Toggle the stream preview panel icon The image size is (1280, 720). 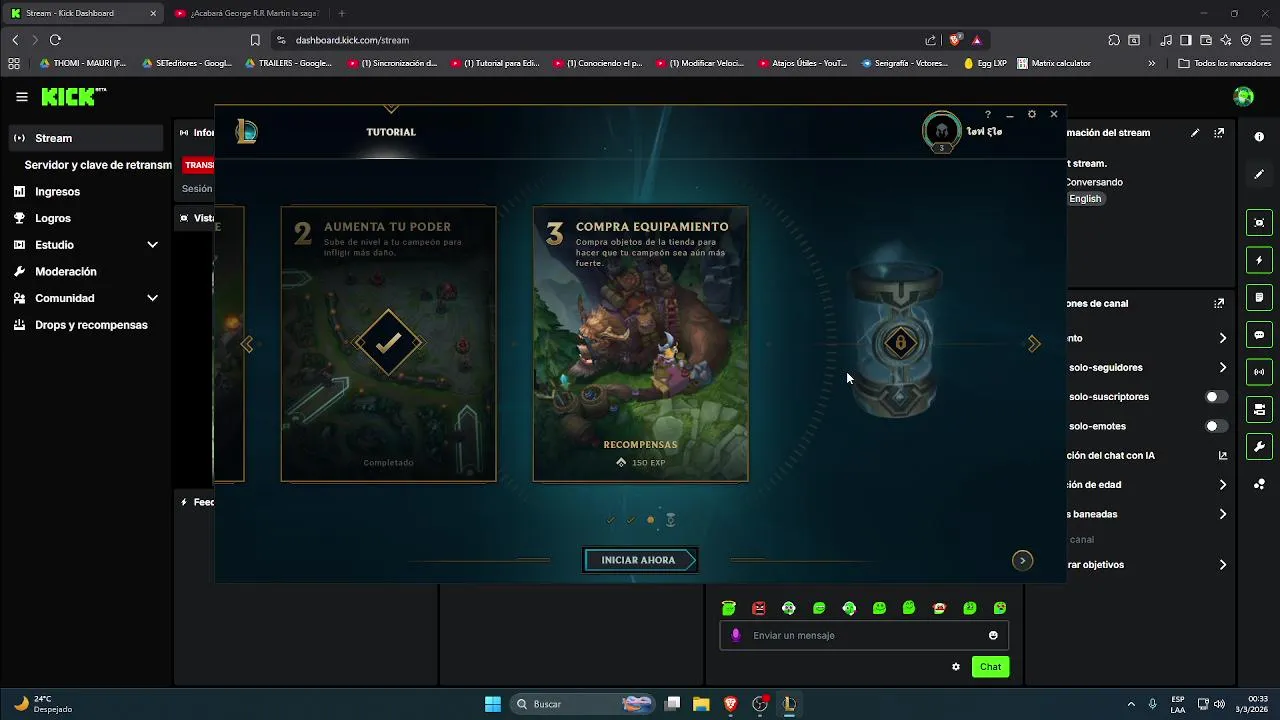(1259, 223)
